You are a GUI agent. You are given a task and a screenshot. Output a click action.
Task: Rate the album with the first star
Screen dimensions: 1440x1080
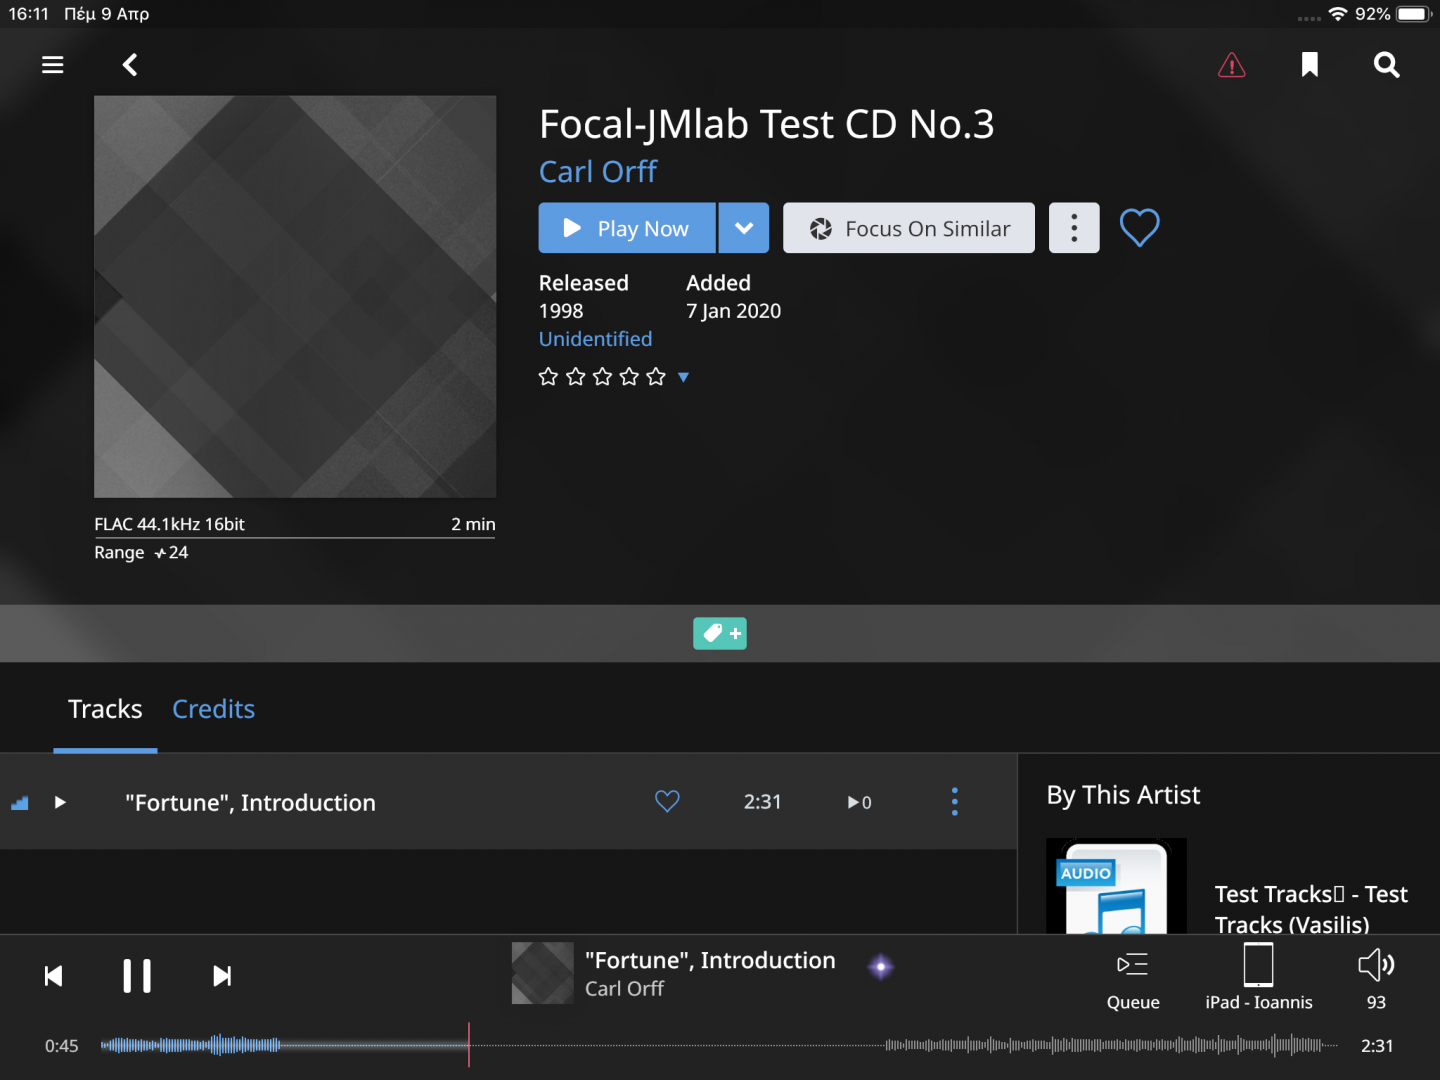[x=548, y=377]
